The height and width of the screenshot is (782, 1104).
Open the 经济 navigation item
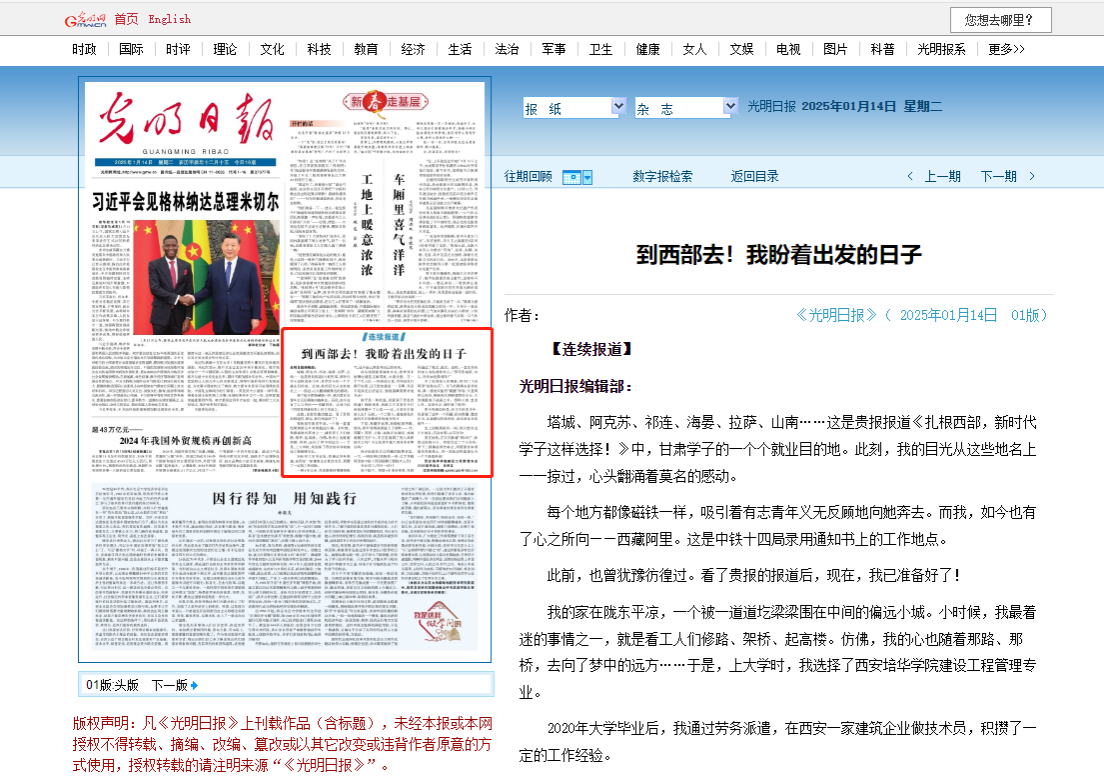click(x=413, y=49)
